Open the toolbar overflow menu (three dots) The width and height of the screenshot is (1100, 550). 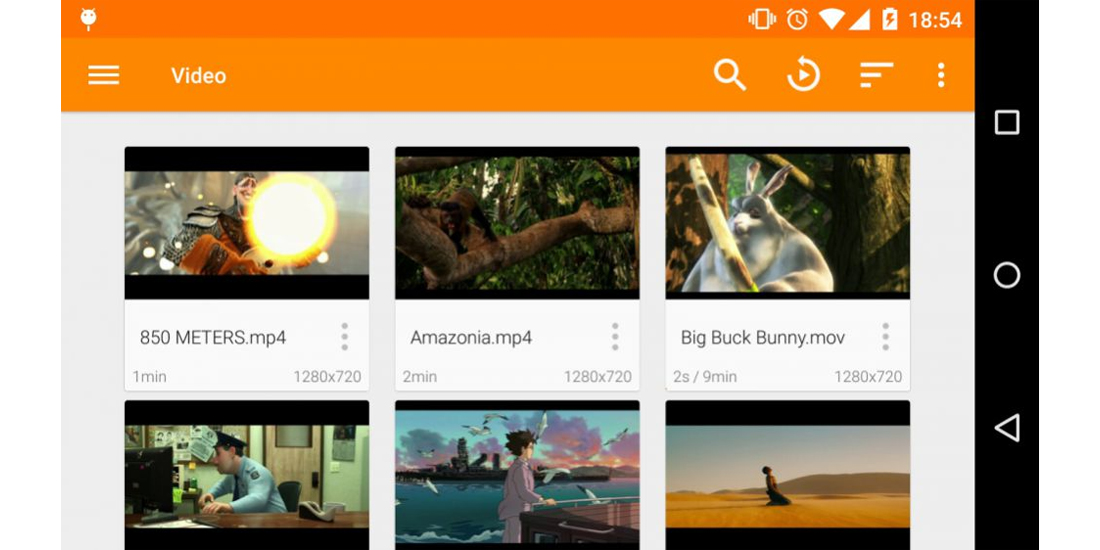point(941,75)
